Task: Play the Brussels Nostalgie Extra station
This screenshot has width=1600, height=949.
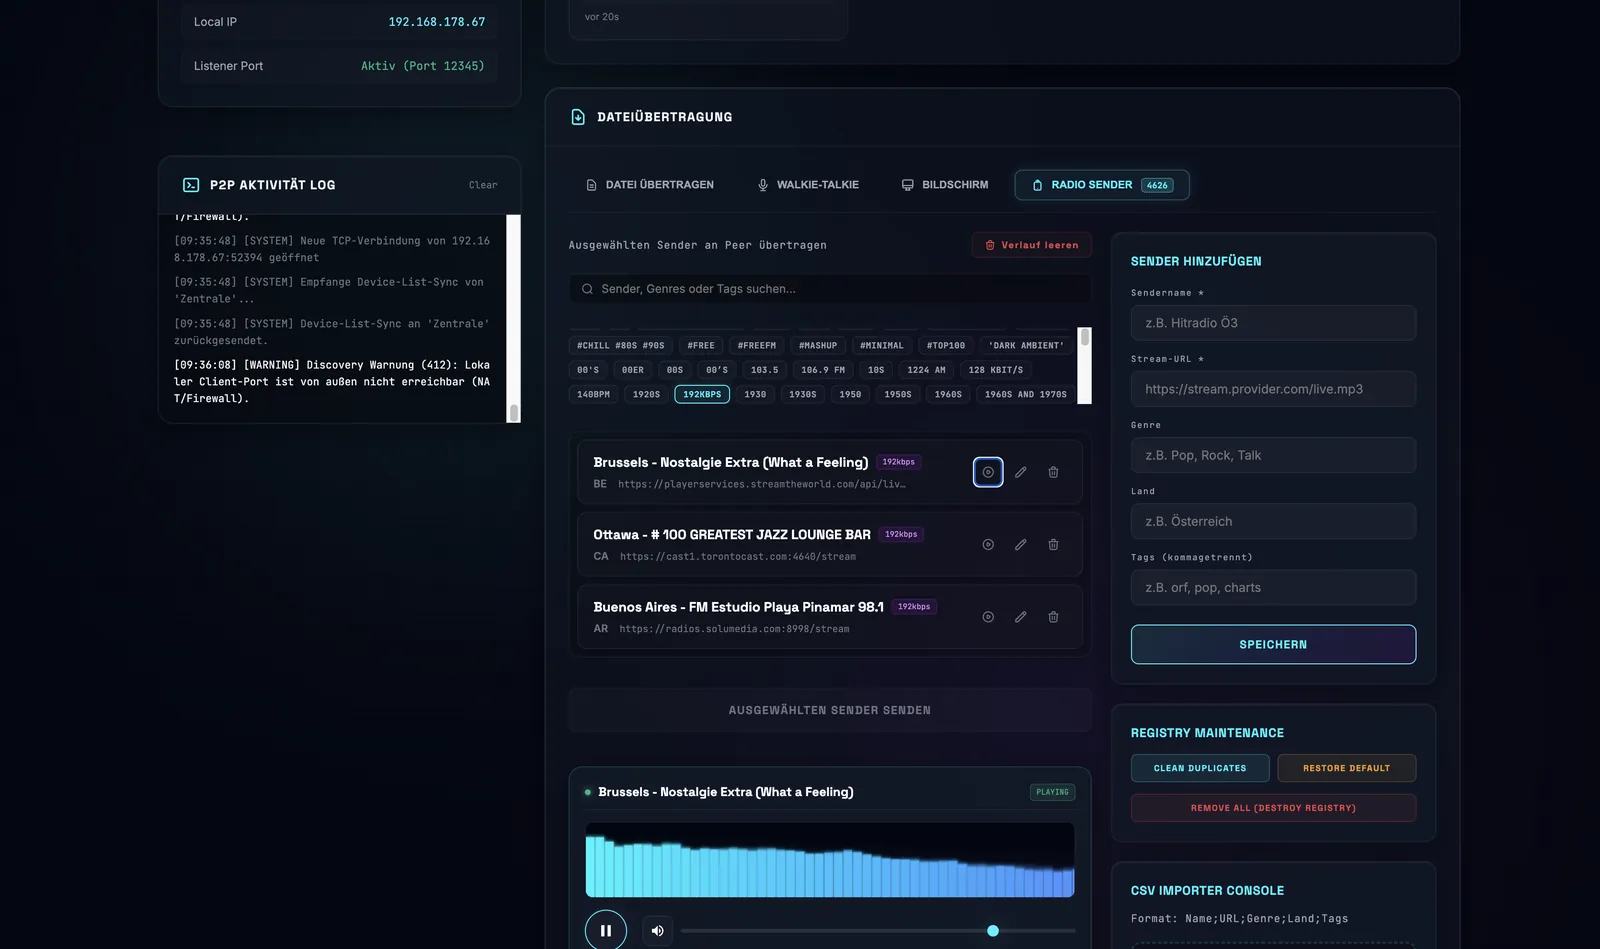Action: click(988, 472)
